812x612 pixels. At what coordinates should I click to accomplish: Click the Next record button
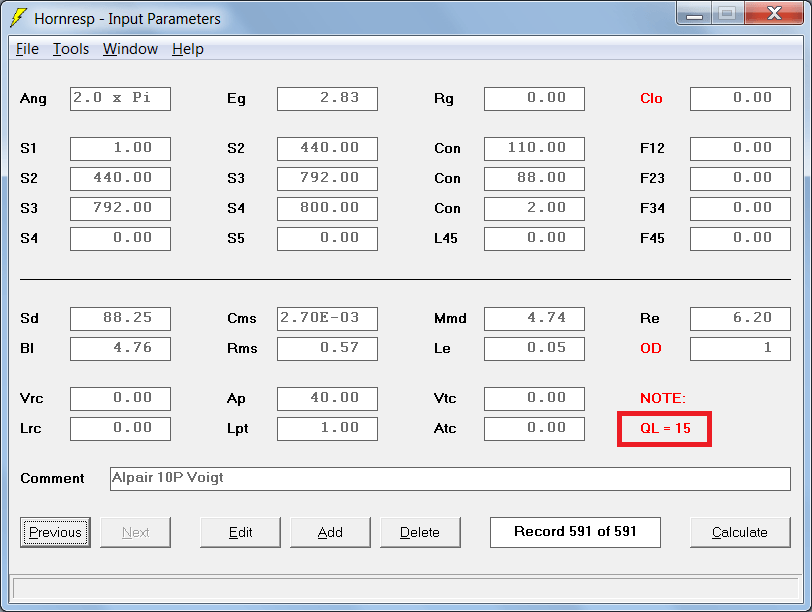(135, 532)
